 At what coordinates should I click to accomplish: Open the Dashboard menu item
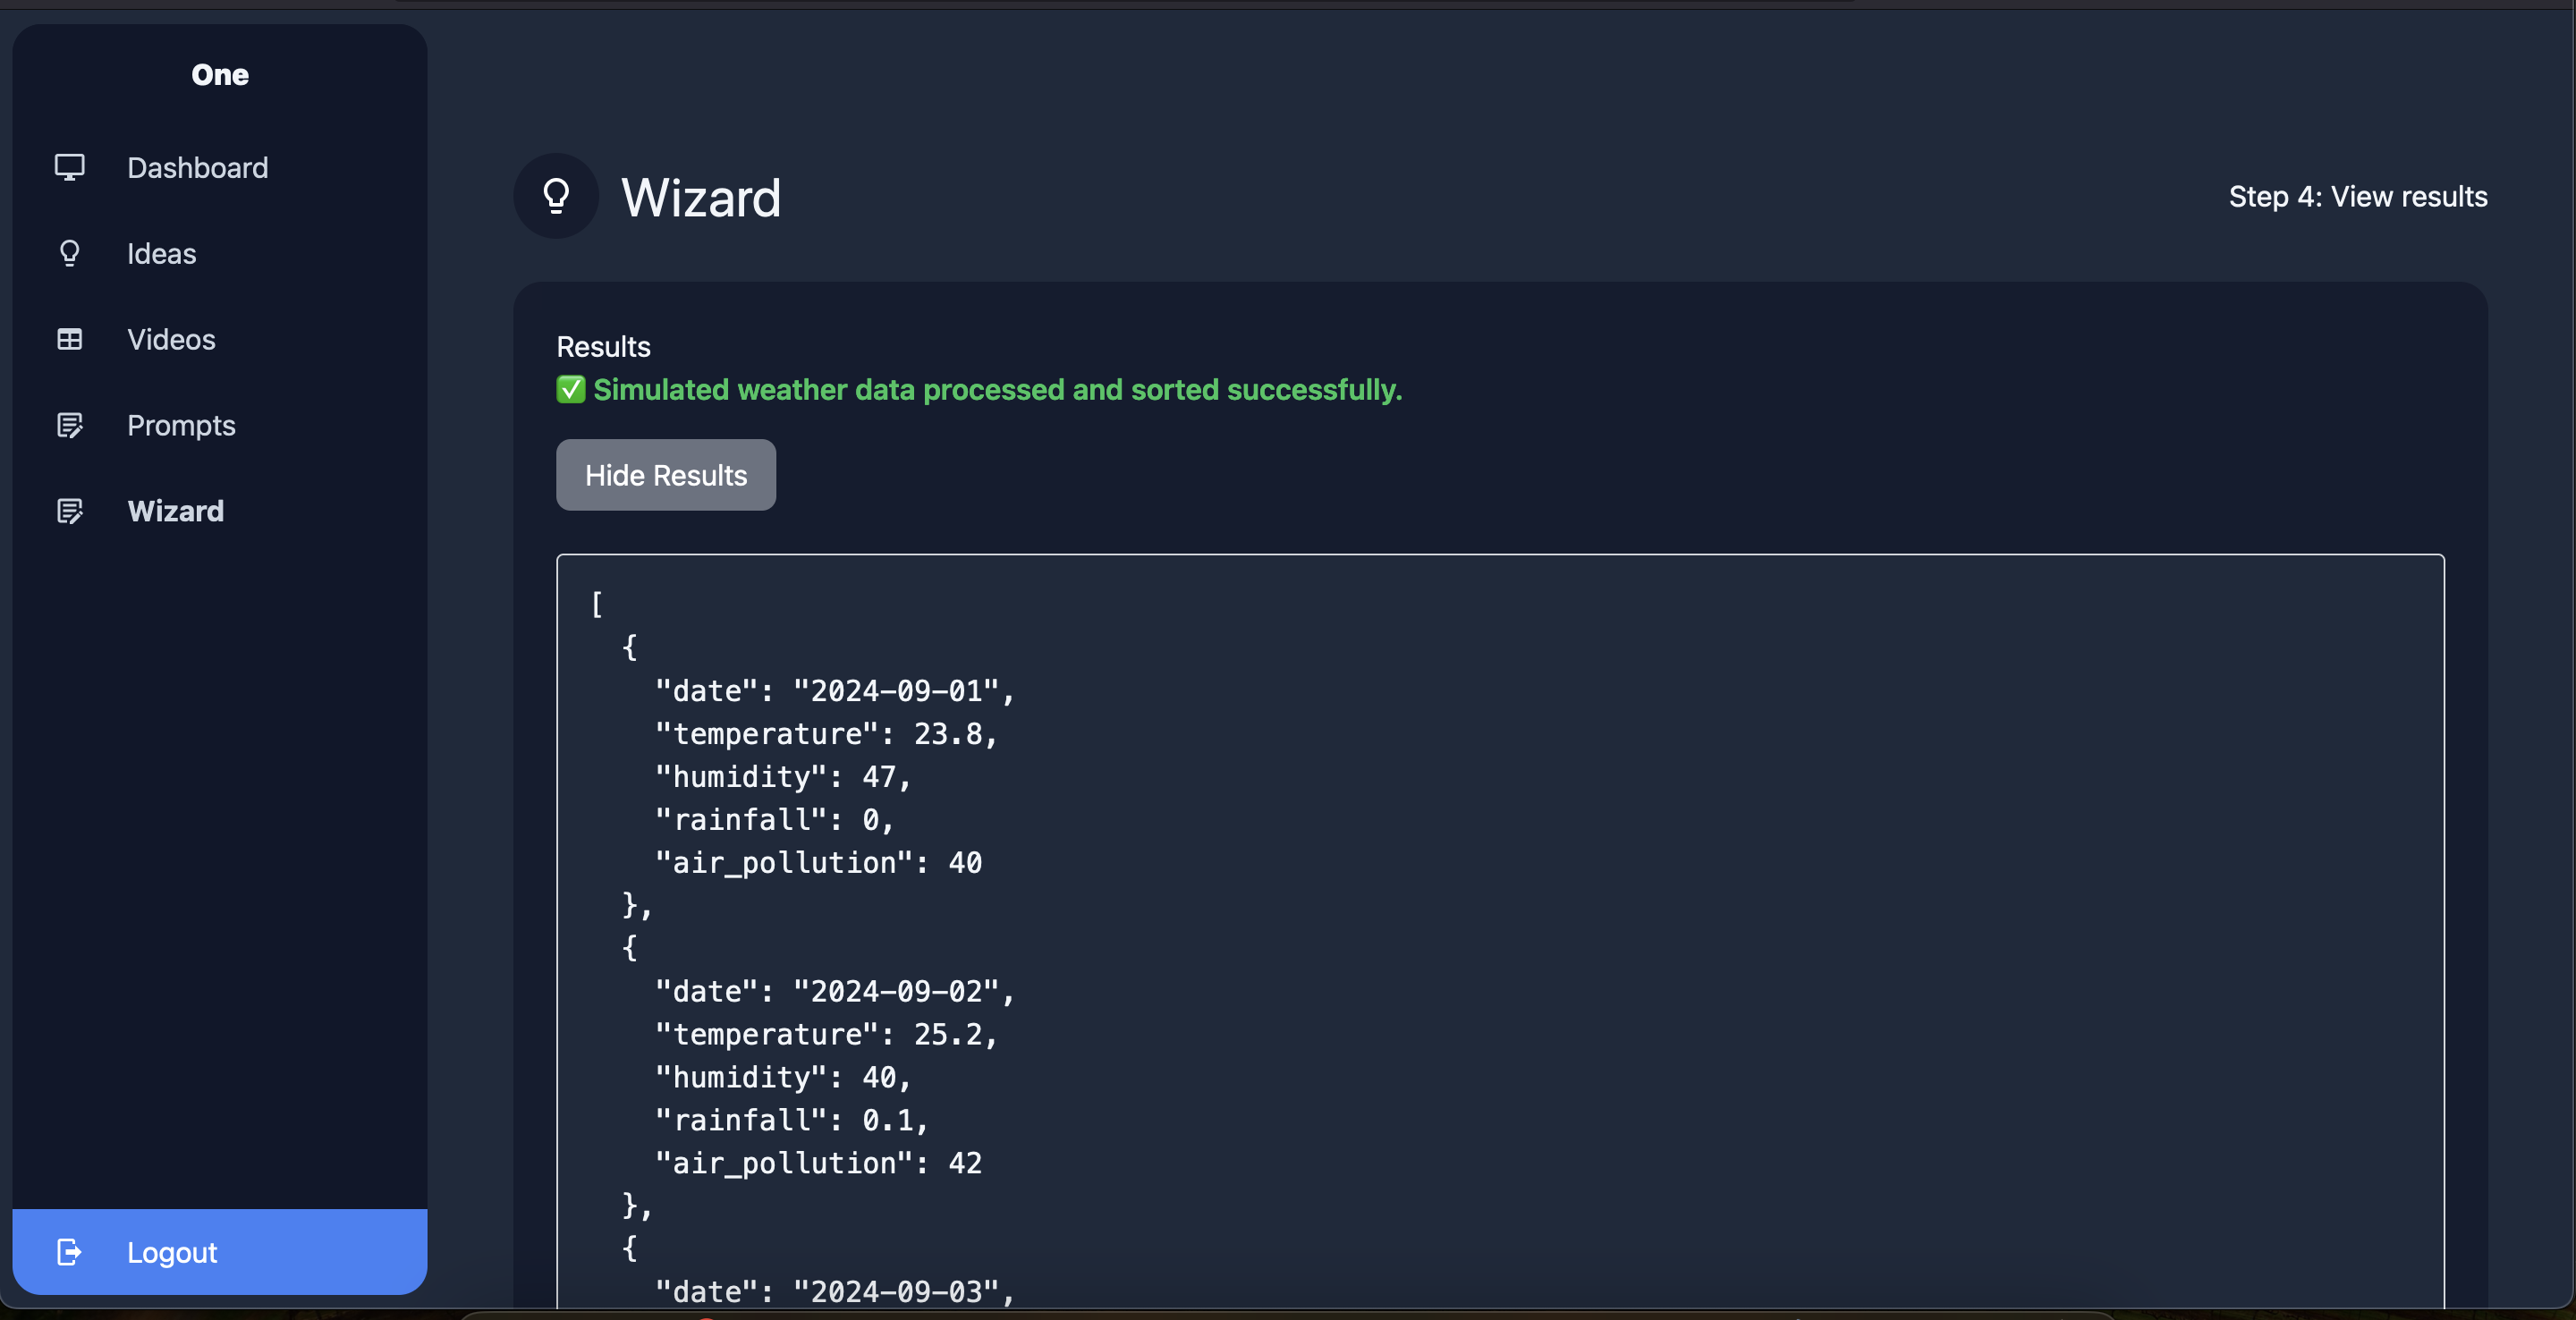point(197,167)
